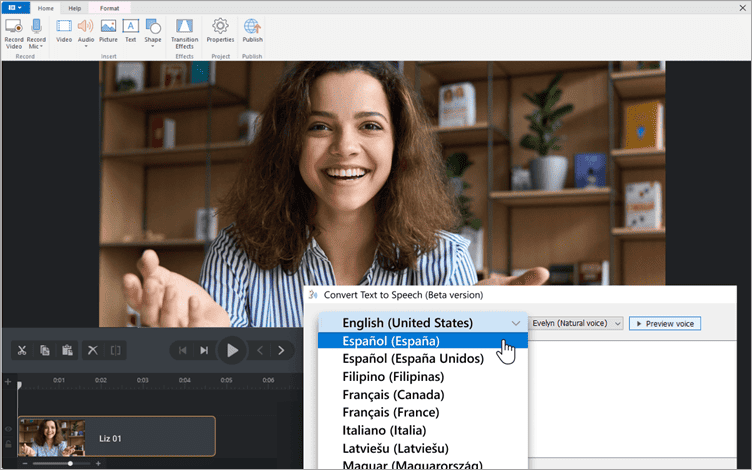Select Español (España) language
Image resolution: width=752 pixels, height=470 pixels.
(422, 341)
